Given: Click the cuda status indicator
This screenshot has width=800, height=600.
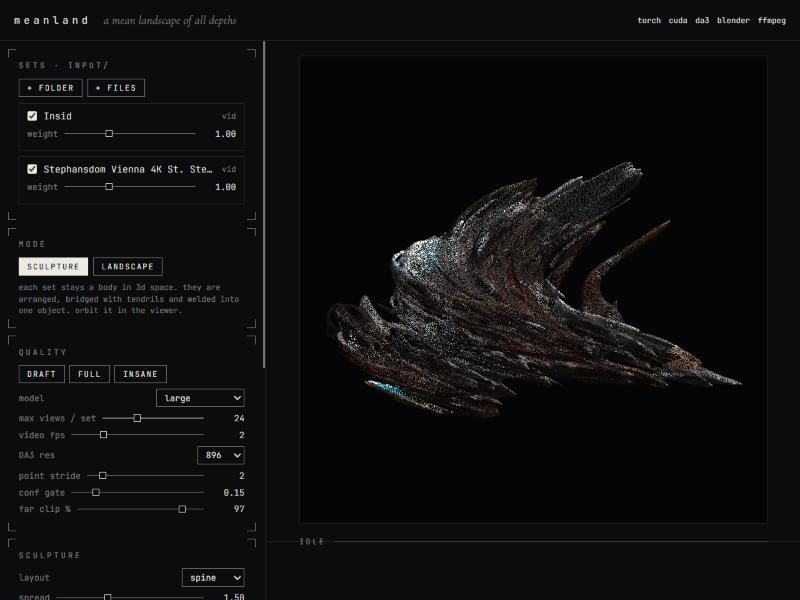Looking at the screenshot, I should point(678,20).
